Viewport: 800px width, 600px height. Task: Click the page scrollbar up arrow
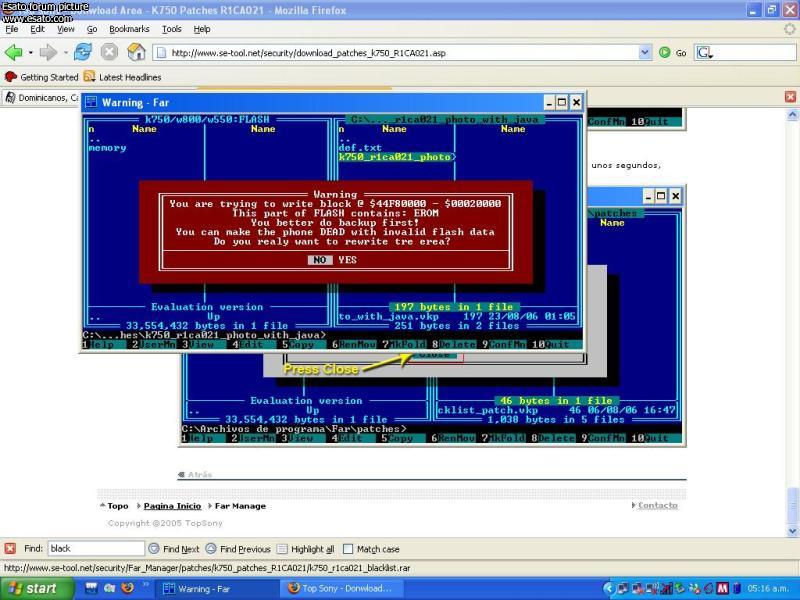(792, 115)
